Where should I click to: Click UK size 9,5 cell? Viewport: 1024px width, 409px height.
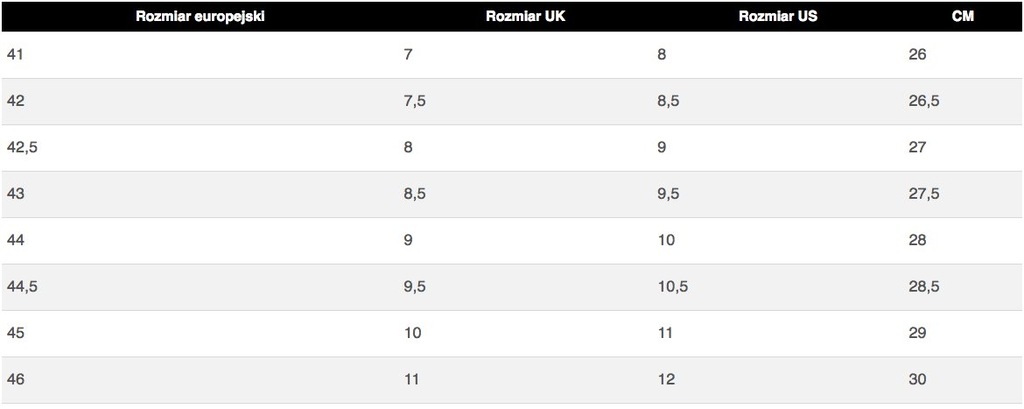[415, 287]
